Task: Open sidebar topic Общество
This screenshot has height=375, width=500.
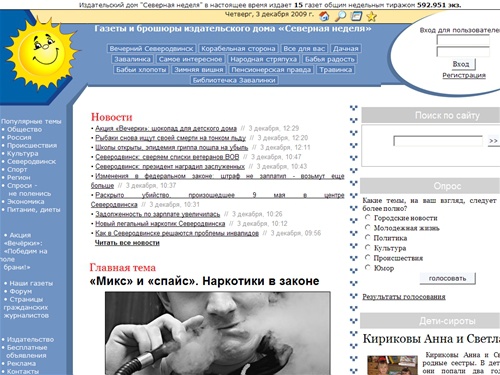Action: pos(24,129)
